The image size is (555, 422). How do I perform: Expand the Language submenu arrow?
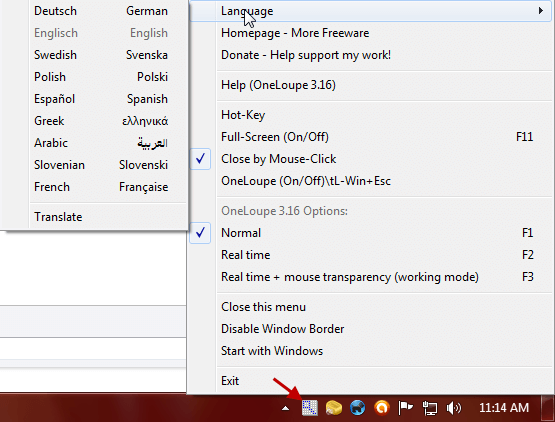tap(540, 11)
